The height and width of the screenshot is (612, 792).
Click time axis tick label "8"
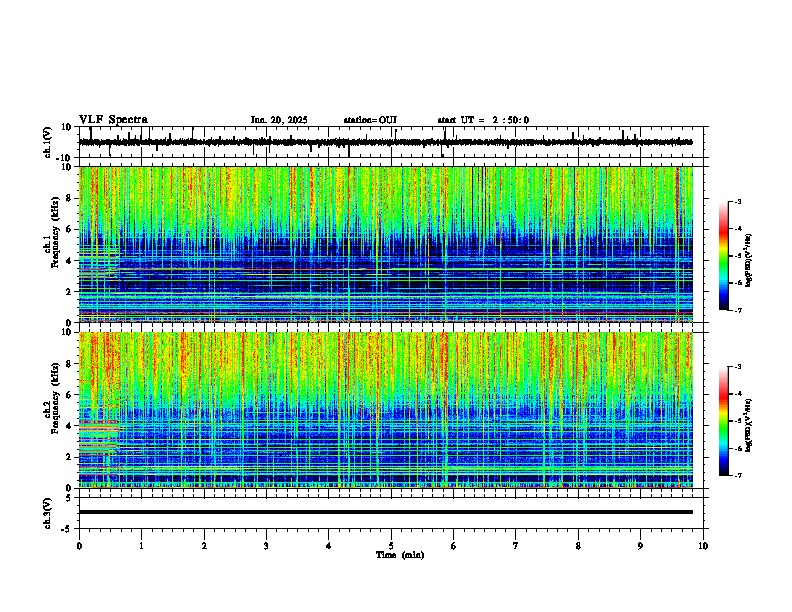click(x=578, y=546)
